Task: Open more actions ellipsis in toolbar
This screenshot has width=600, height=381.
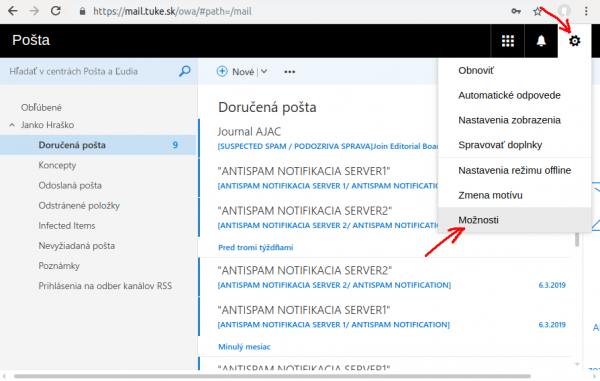Action: click(290, 72)
